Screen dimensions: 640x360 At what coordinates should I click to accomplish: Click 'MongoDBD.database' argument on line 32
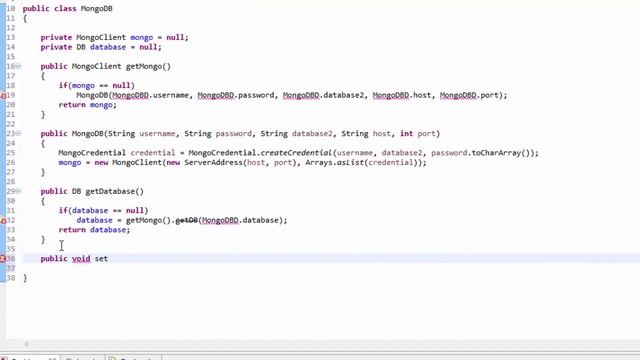(240, 220)
